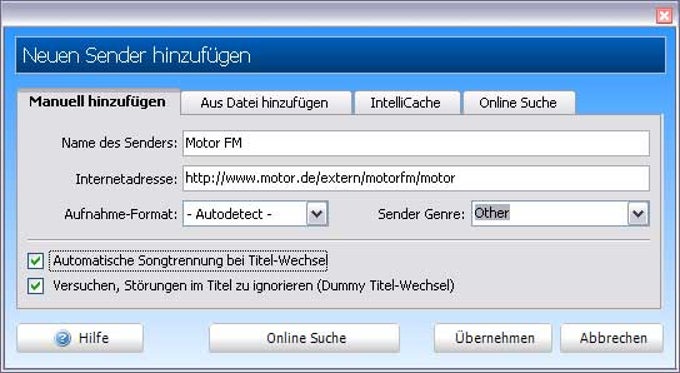Open the Hilfe help button

80,338
